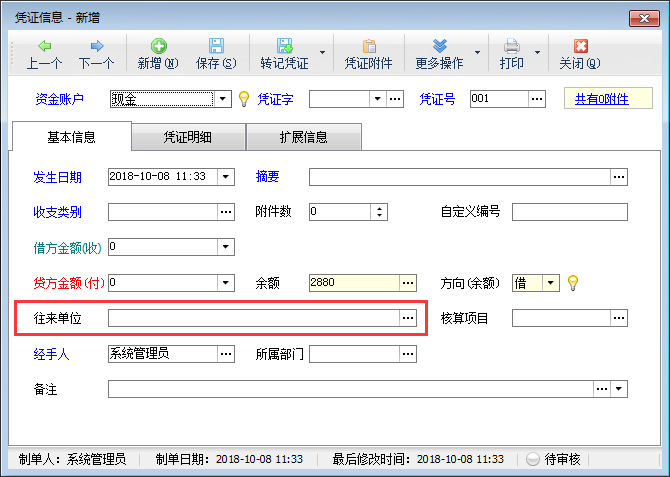Switch to the 扩展信息 tab
670x477 pixels.
click(x=304, y=137)
